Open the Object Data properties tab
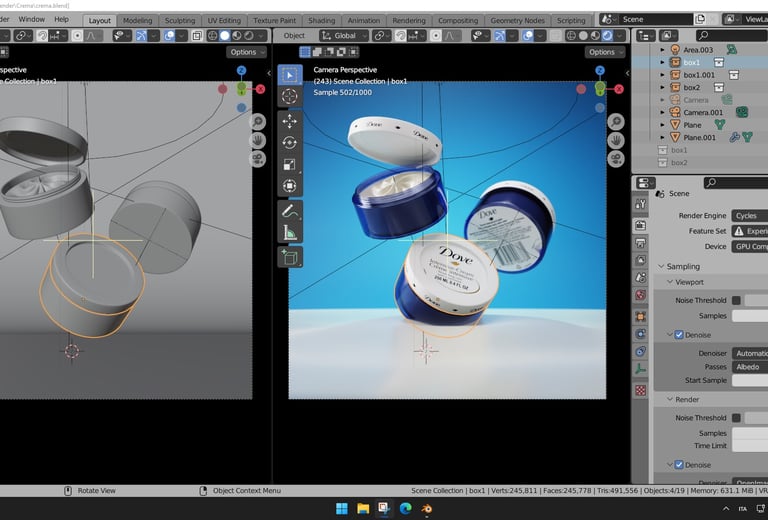 tap(641, 369)
